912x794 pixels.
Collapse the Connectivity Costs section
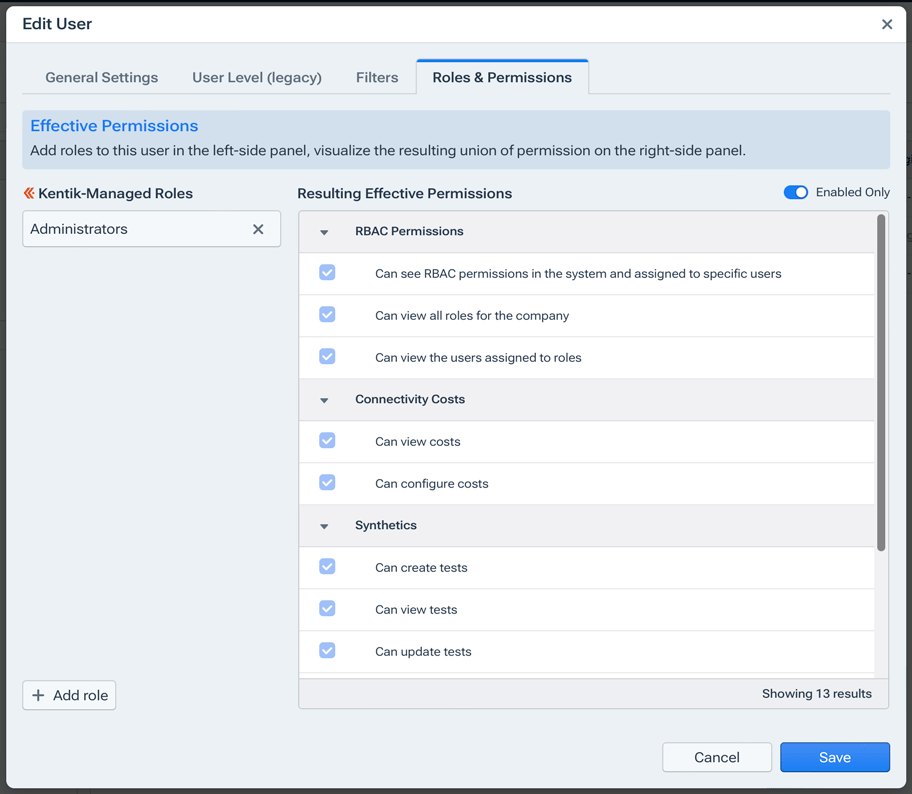[324, 399]
